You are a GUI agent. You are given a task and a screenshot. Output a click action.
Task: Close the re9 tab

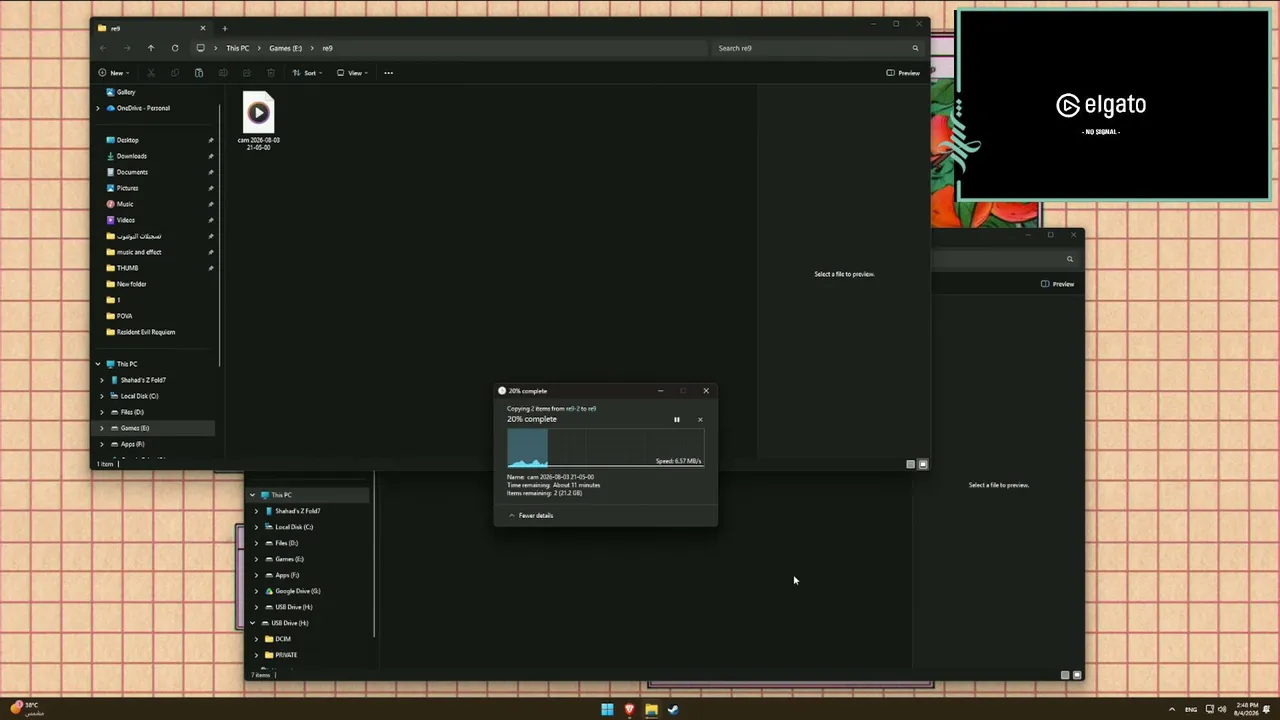pos(203,28)
